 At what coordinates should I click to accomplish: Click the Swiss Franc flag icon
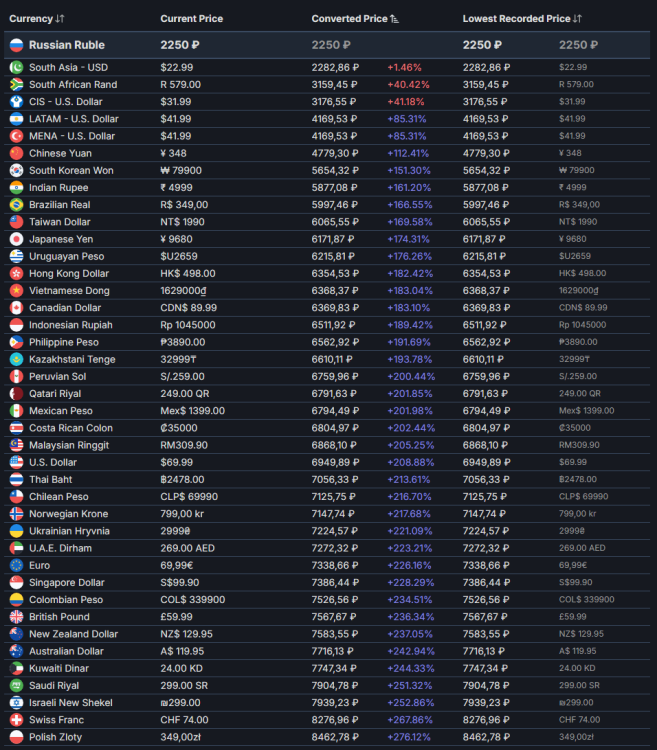[15, 720]
